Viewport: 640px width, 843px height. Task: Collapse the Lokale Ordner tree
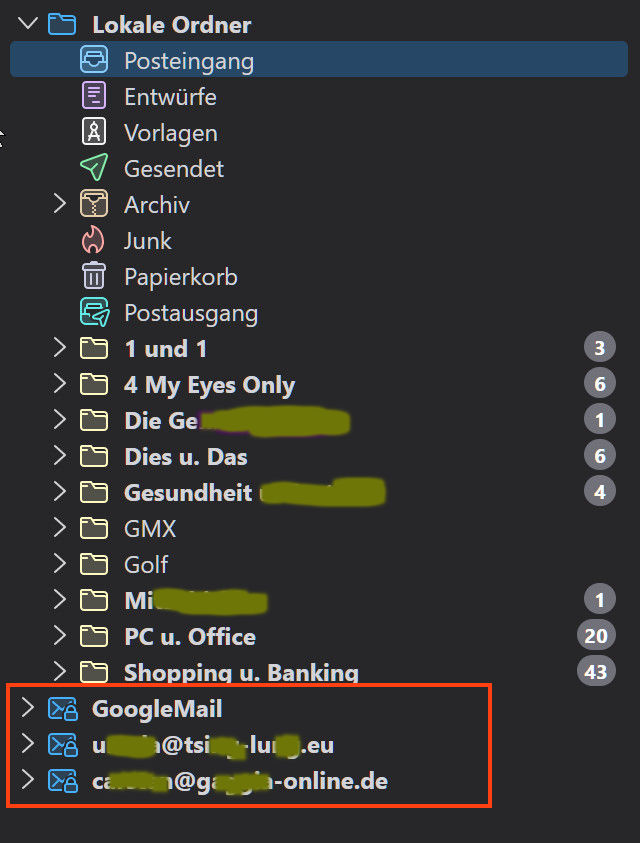click(x=27, y=24)
